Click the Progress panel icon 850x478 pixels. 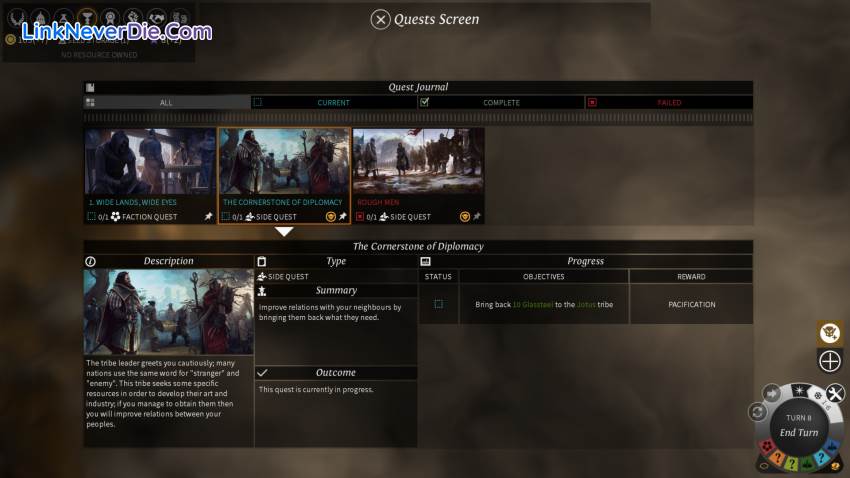(426, 261)
